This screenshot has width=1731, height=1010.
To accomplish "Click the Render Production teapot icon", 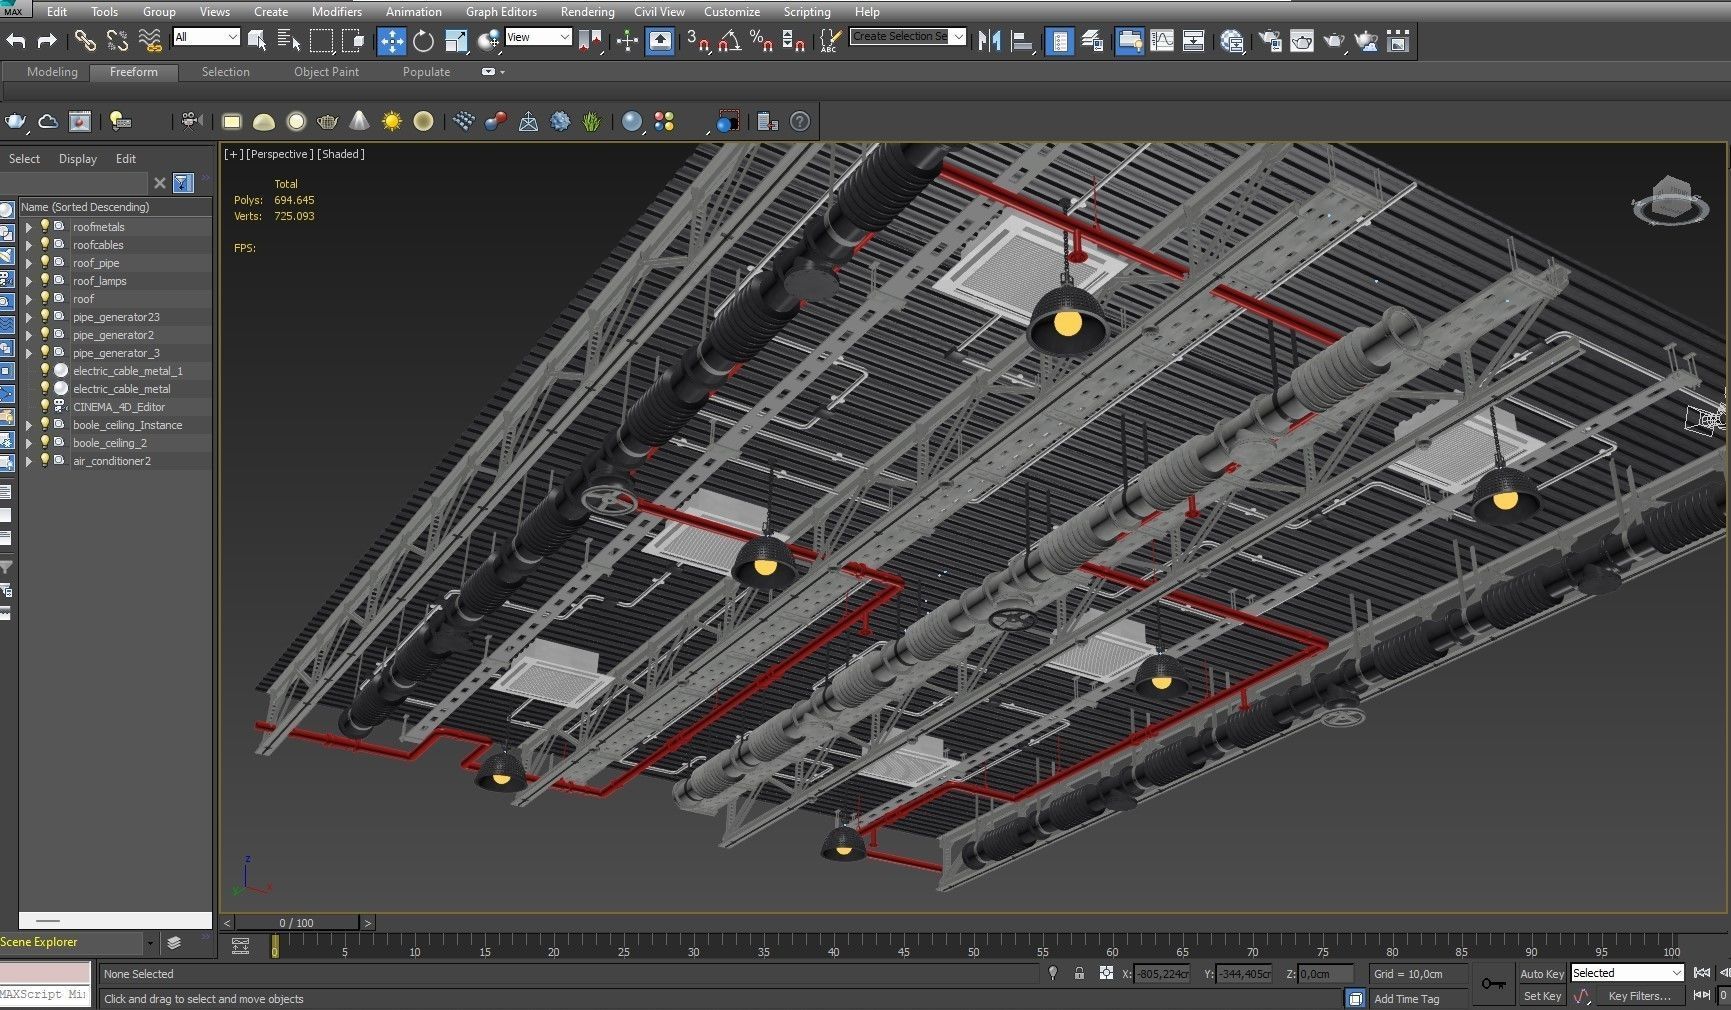I will (x=1334, y=41).
